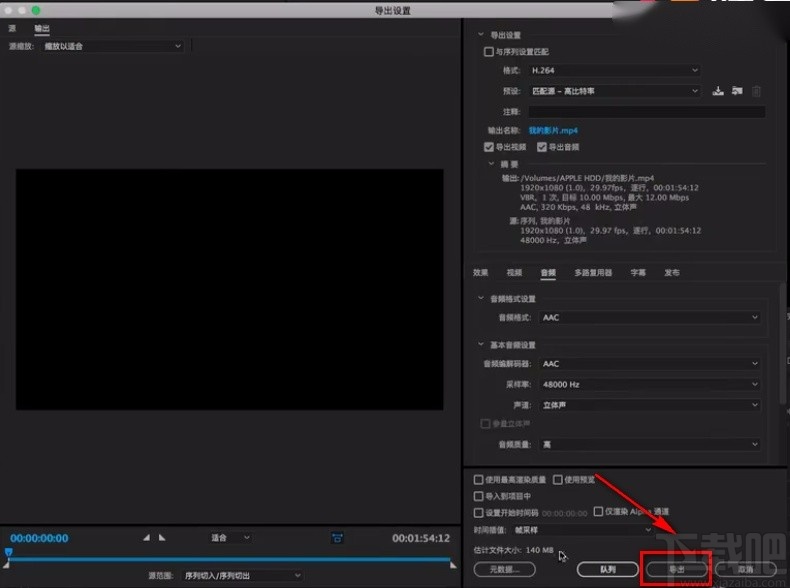
Task: Click the save preset icon
Action: pyautogui.click(x=718, y=91)
